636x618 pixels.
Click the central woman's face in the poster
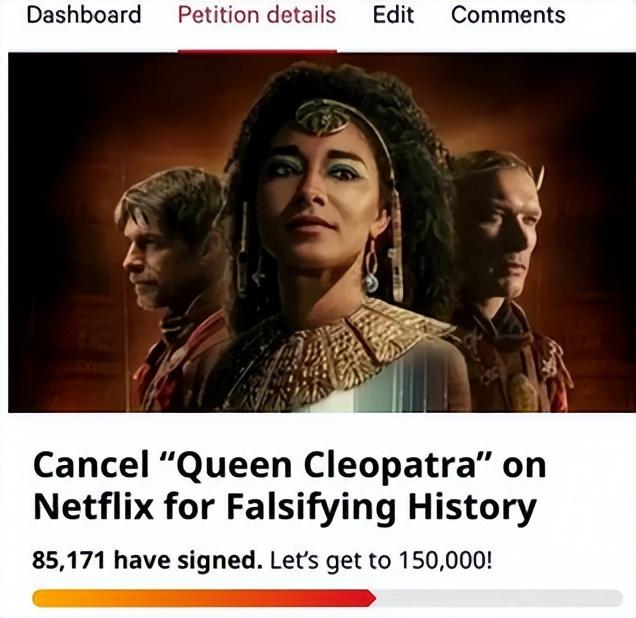311,195
